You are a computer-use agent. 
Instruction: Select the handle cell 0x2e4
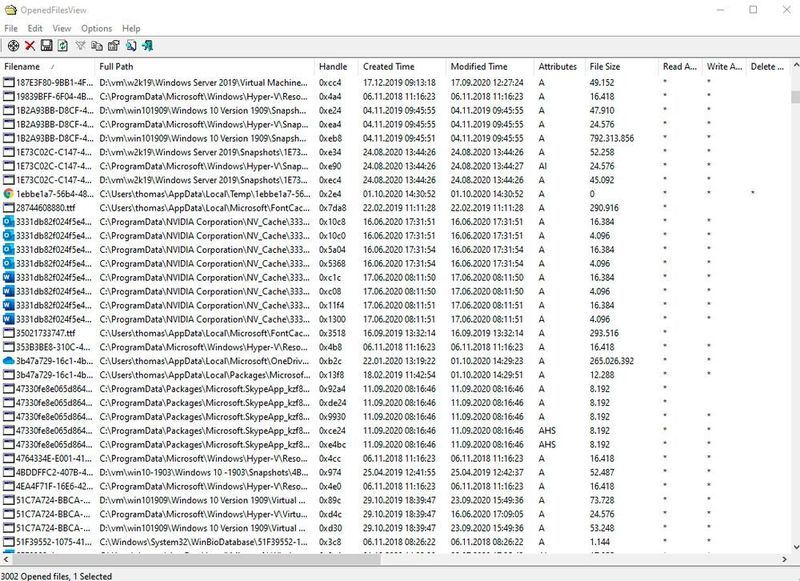(330, 194)
